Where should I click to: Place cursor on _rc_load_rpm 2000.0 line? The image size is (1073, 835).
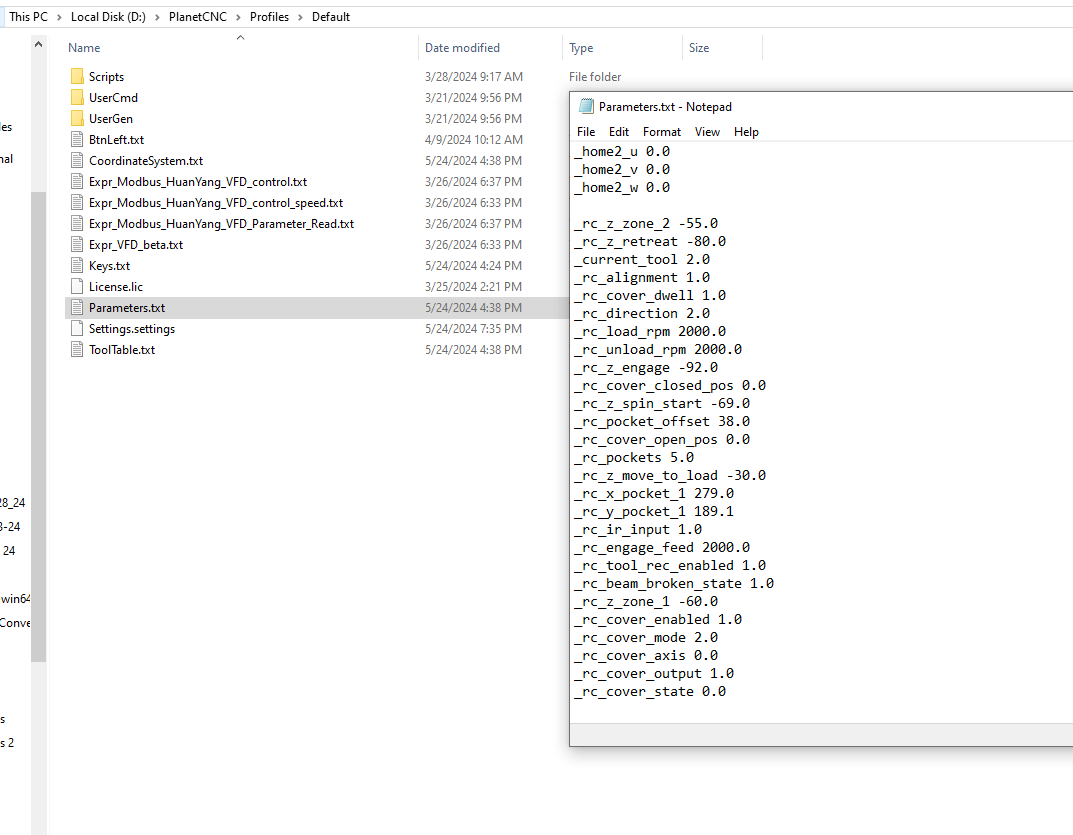pyautogui.click(x=650, y=331)
